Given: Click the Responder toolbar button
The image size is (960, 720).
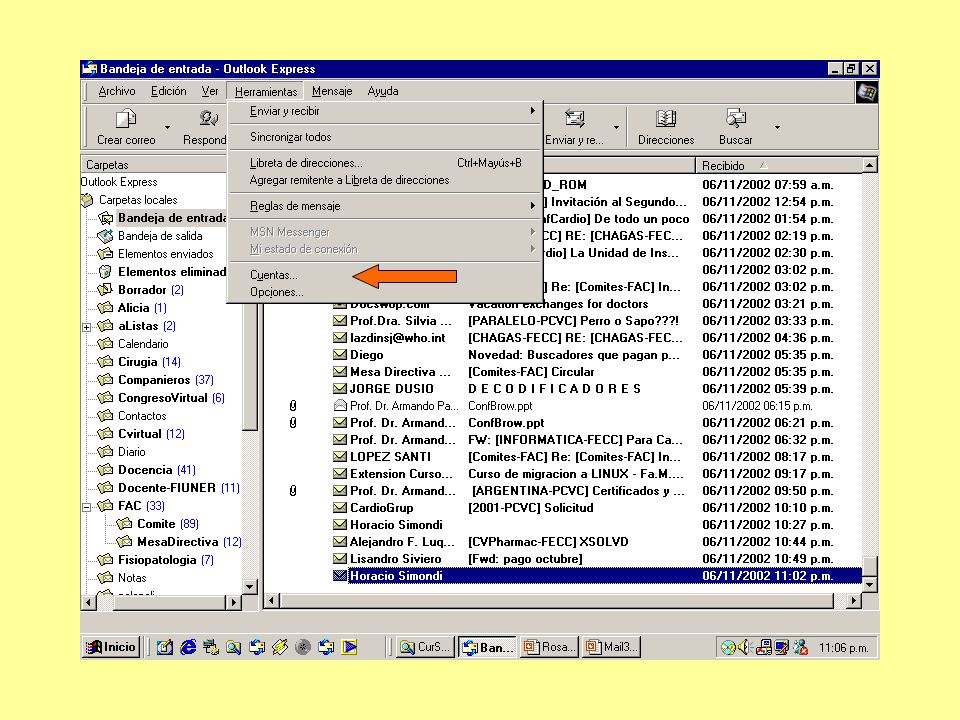Looking at the screenshot, I should (x=204, y=127).
